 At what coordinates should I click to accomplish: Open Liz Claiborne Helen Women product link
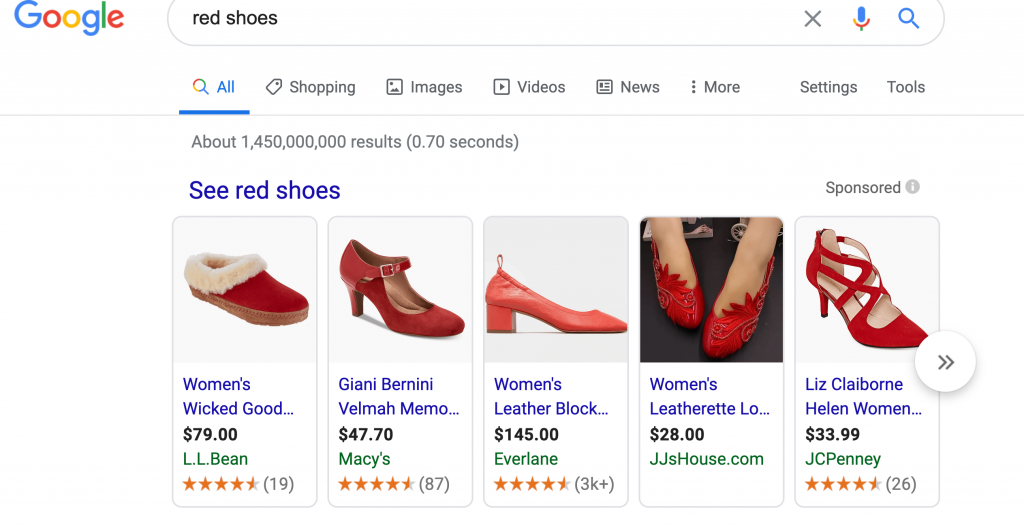(x=863, y=396)
